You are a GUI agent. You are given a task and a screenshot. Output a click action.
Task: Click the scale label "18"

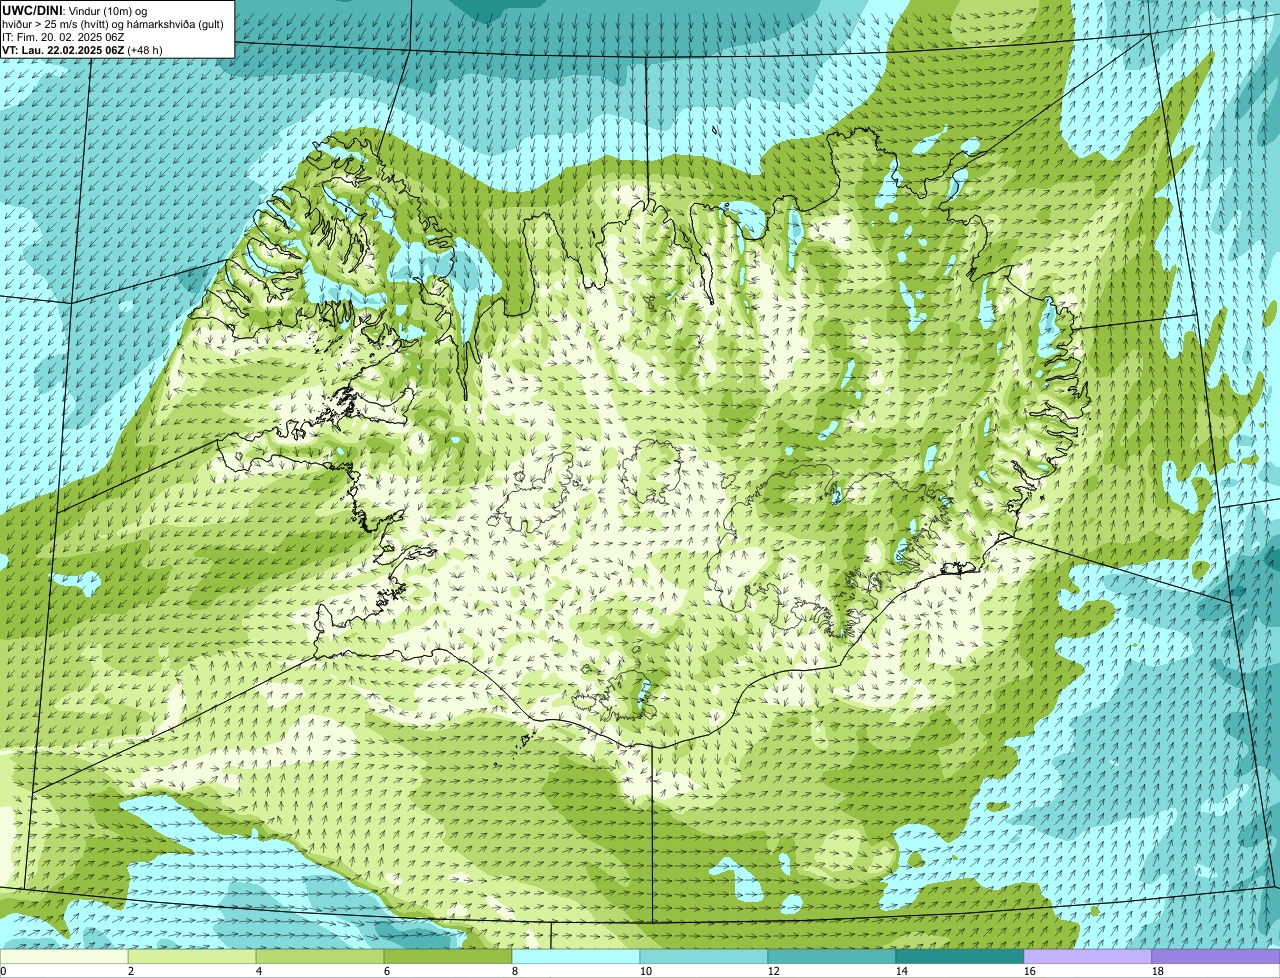coord(1158,971)
